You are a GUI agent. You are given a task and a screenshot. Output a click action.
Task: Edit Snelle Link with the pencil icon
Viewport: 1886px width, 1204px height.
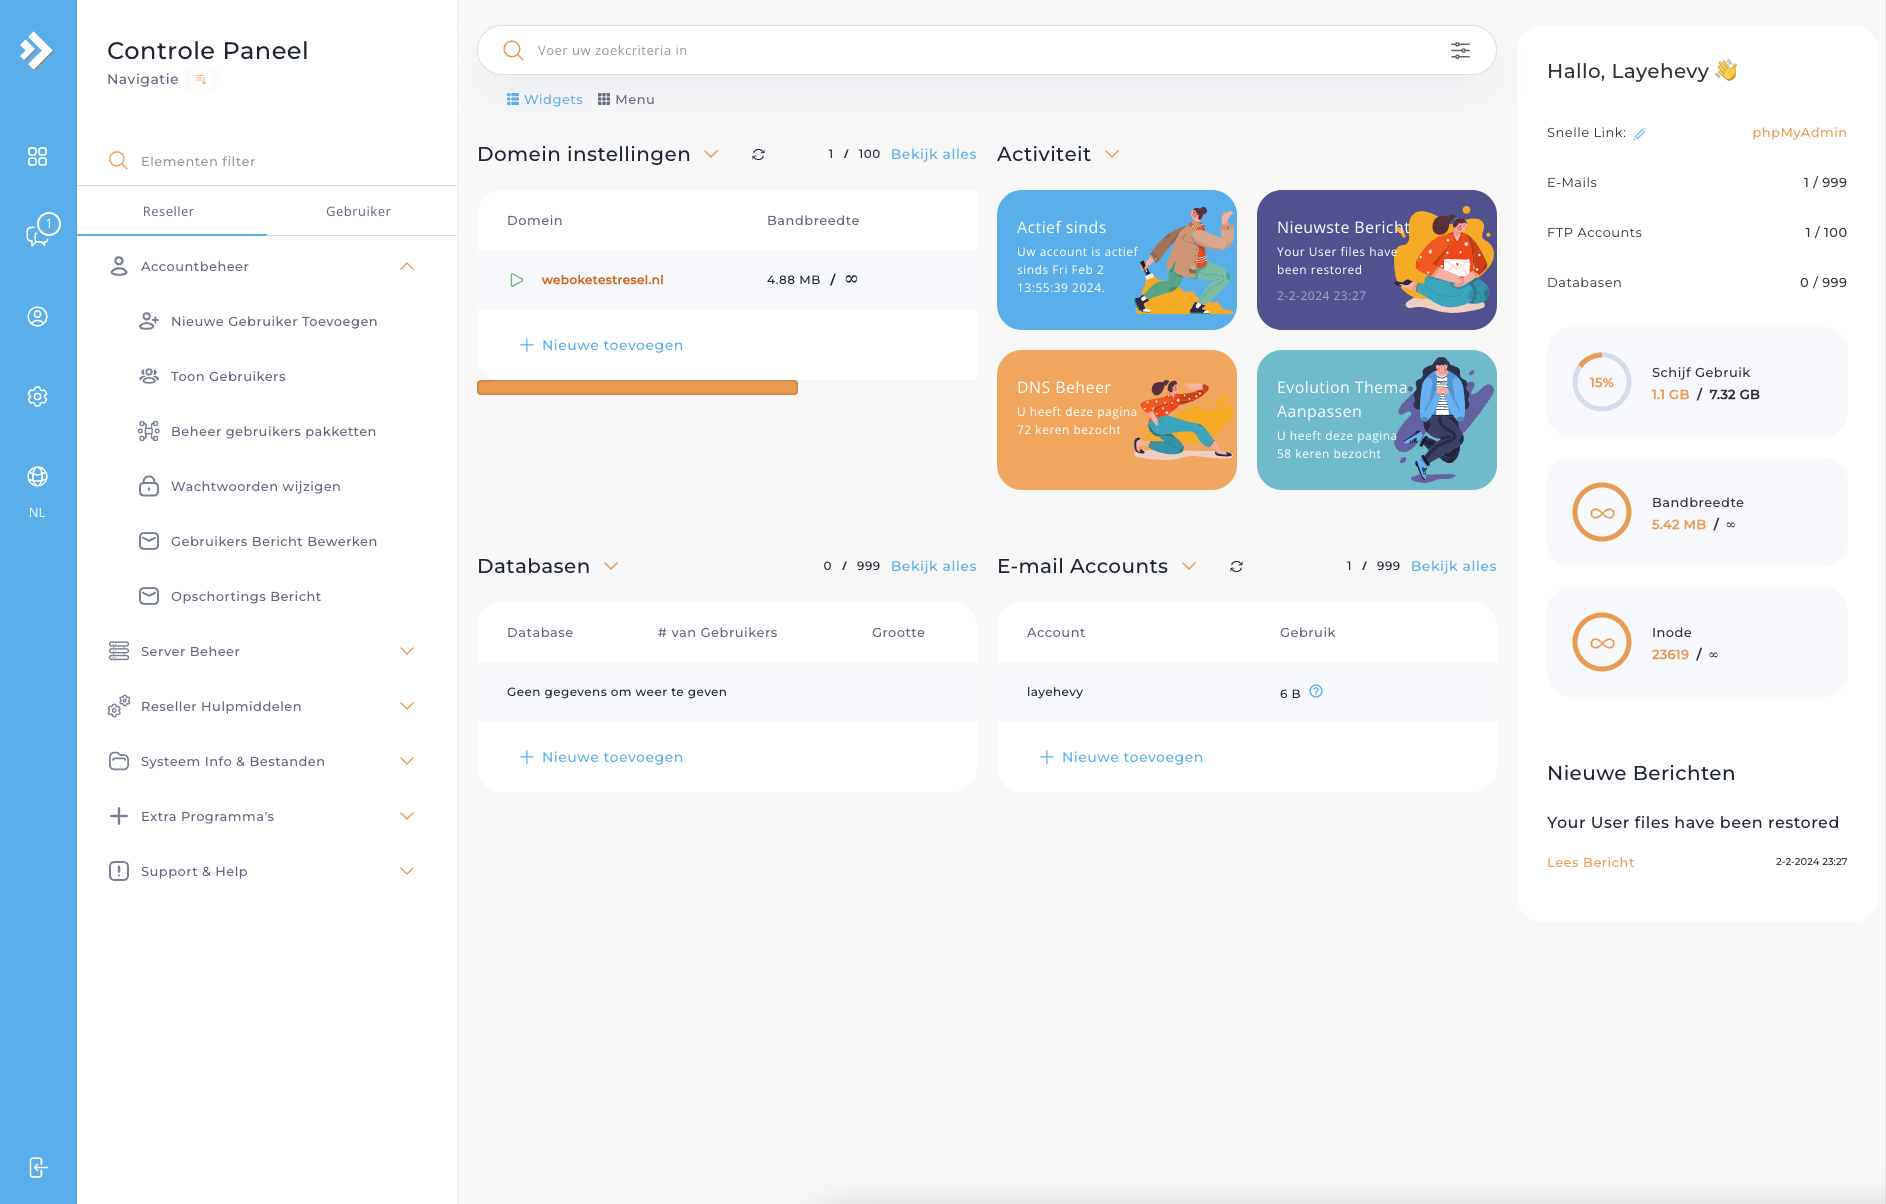1641,131
